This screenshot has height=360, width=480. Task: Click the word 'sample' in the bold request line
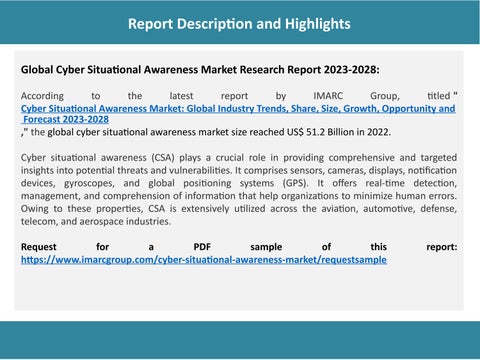(266, 247)
